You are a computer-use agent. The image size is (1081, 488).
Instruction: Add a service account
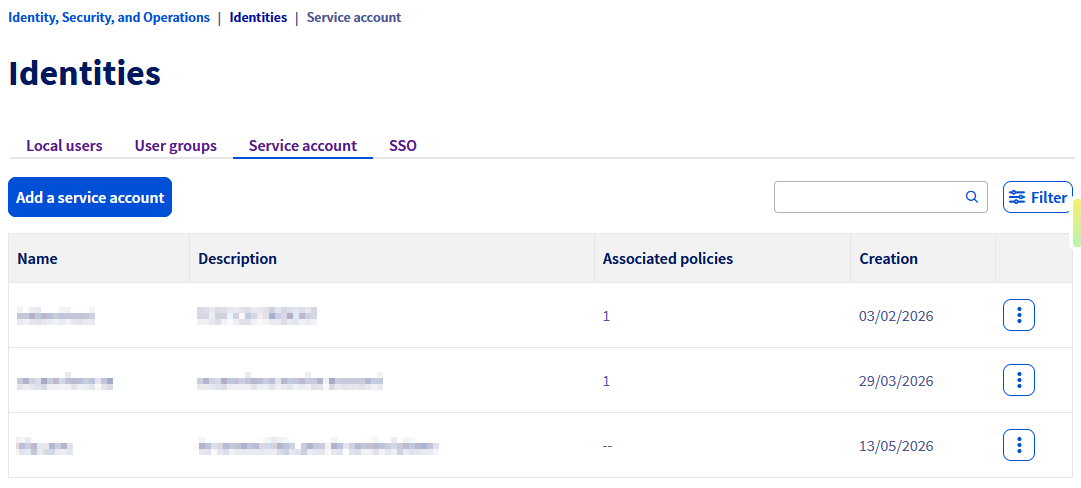[90, 197]
